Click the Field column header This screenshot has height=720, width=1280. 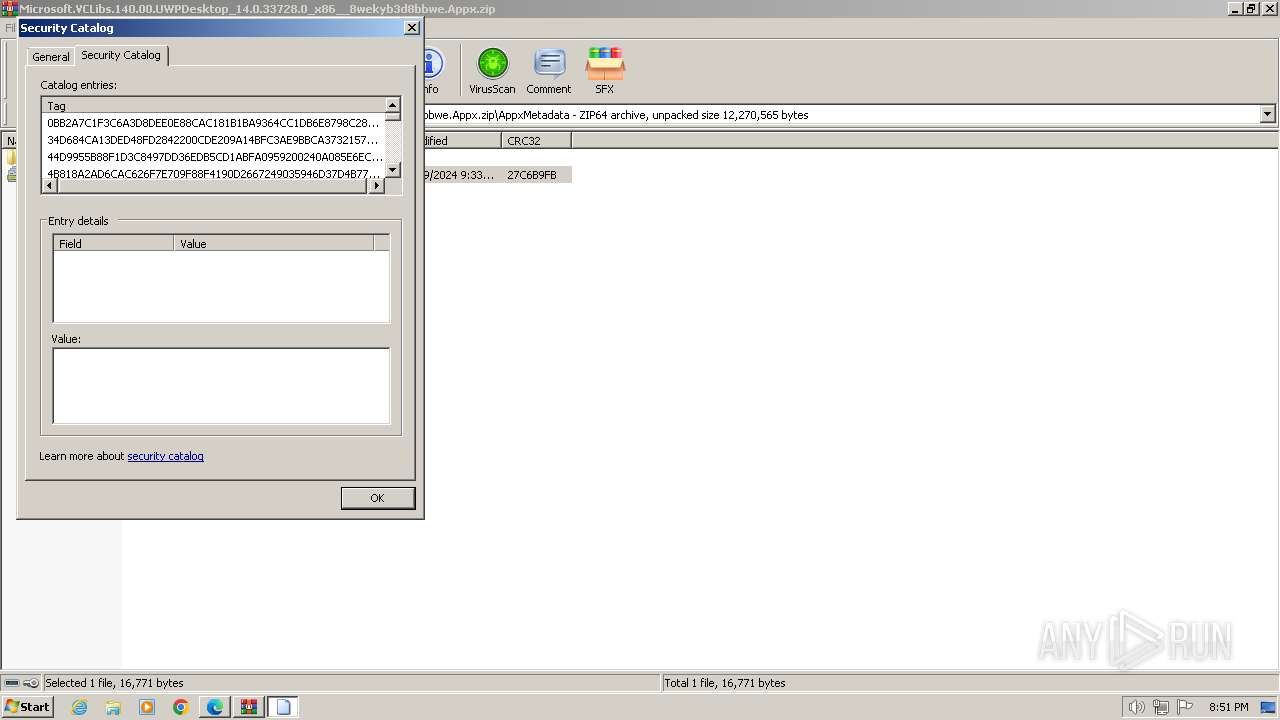pyautogui.click(x=113, y=243)
